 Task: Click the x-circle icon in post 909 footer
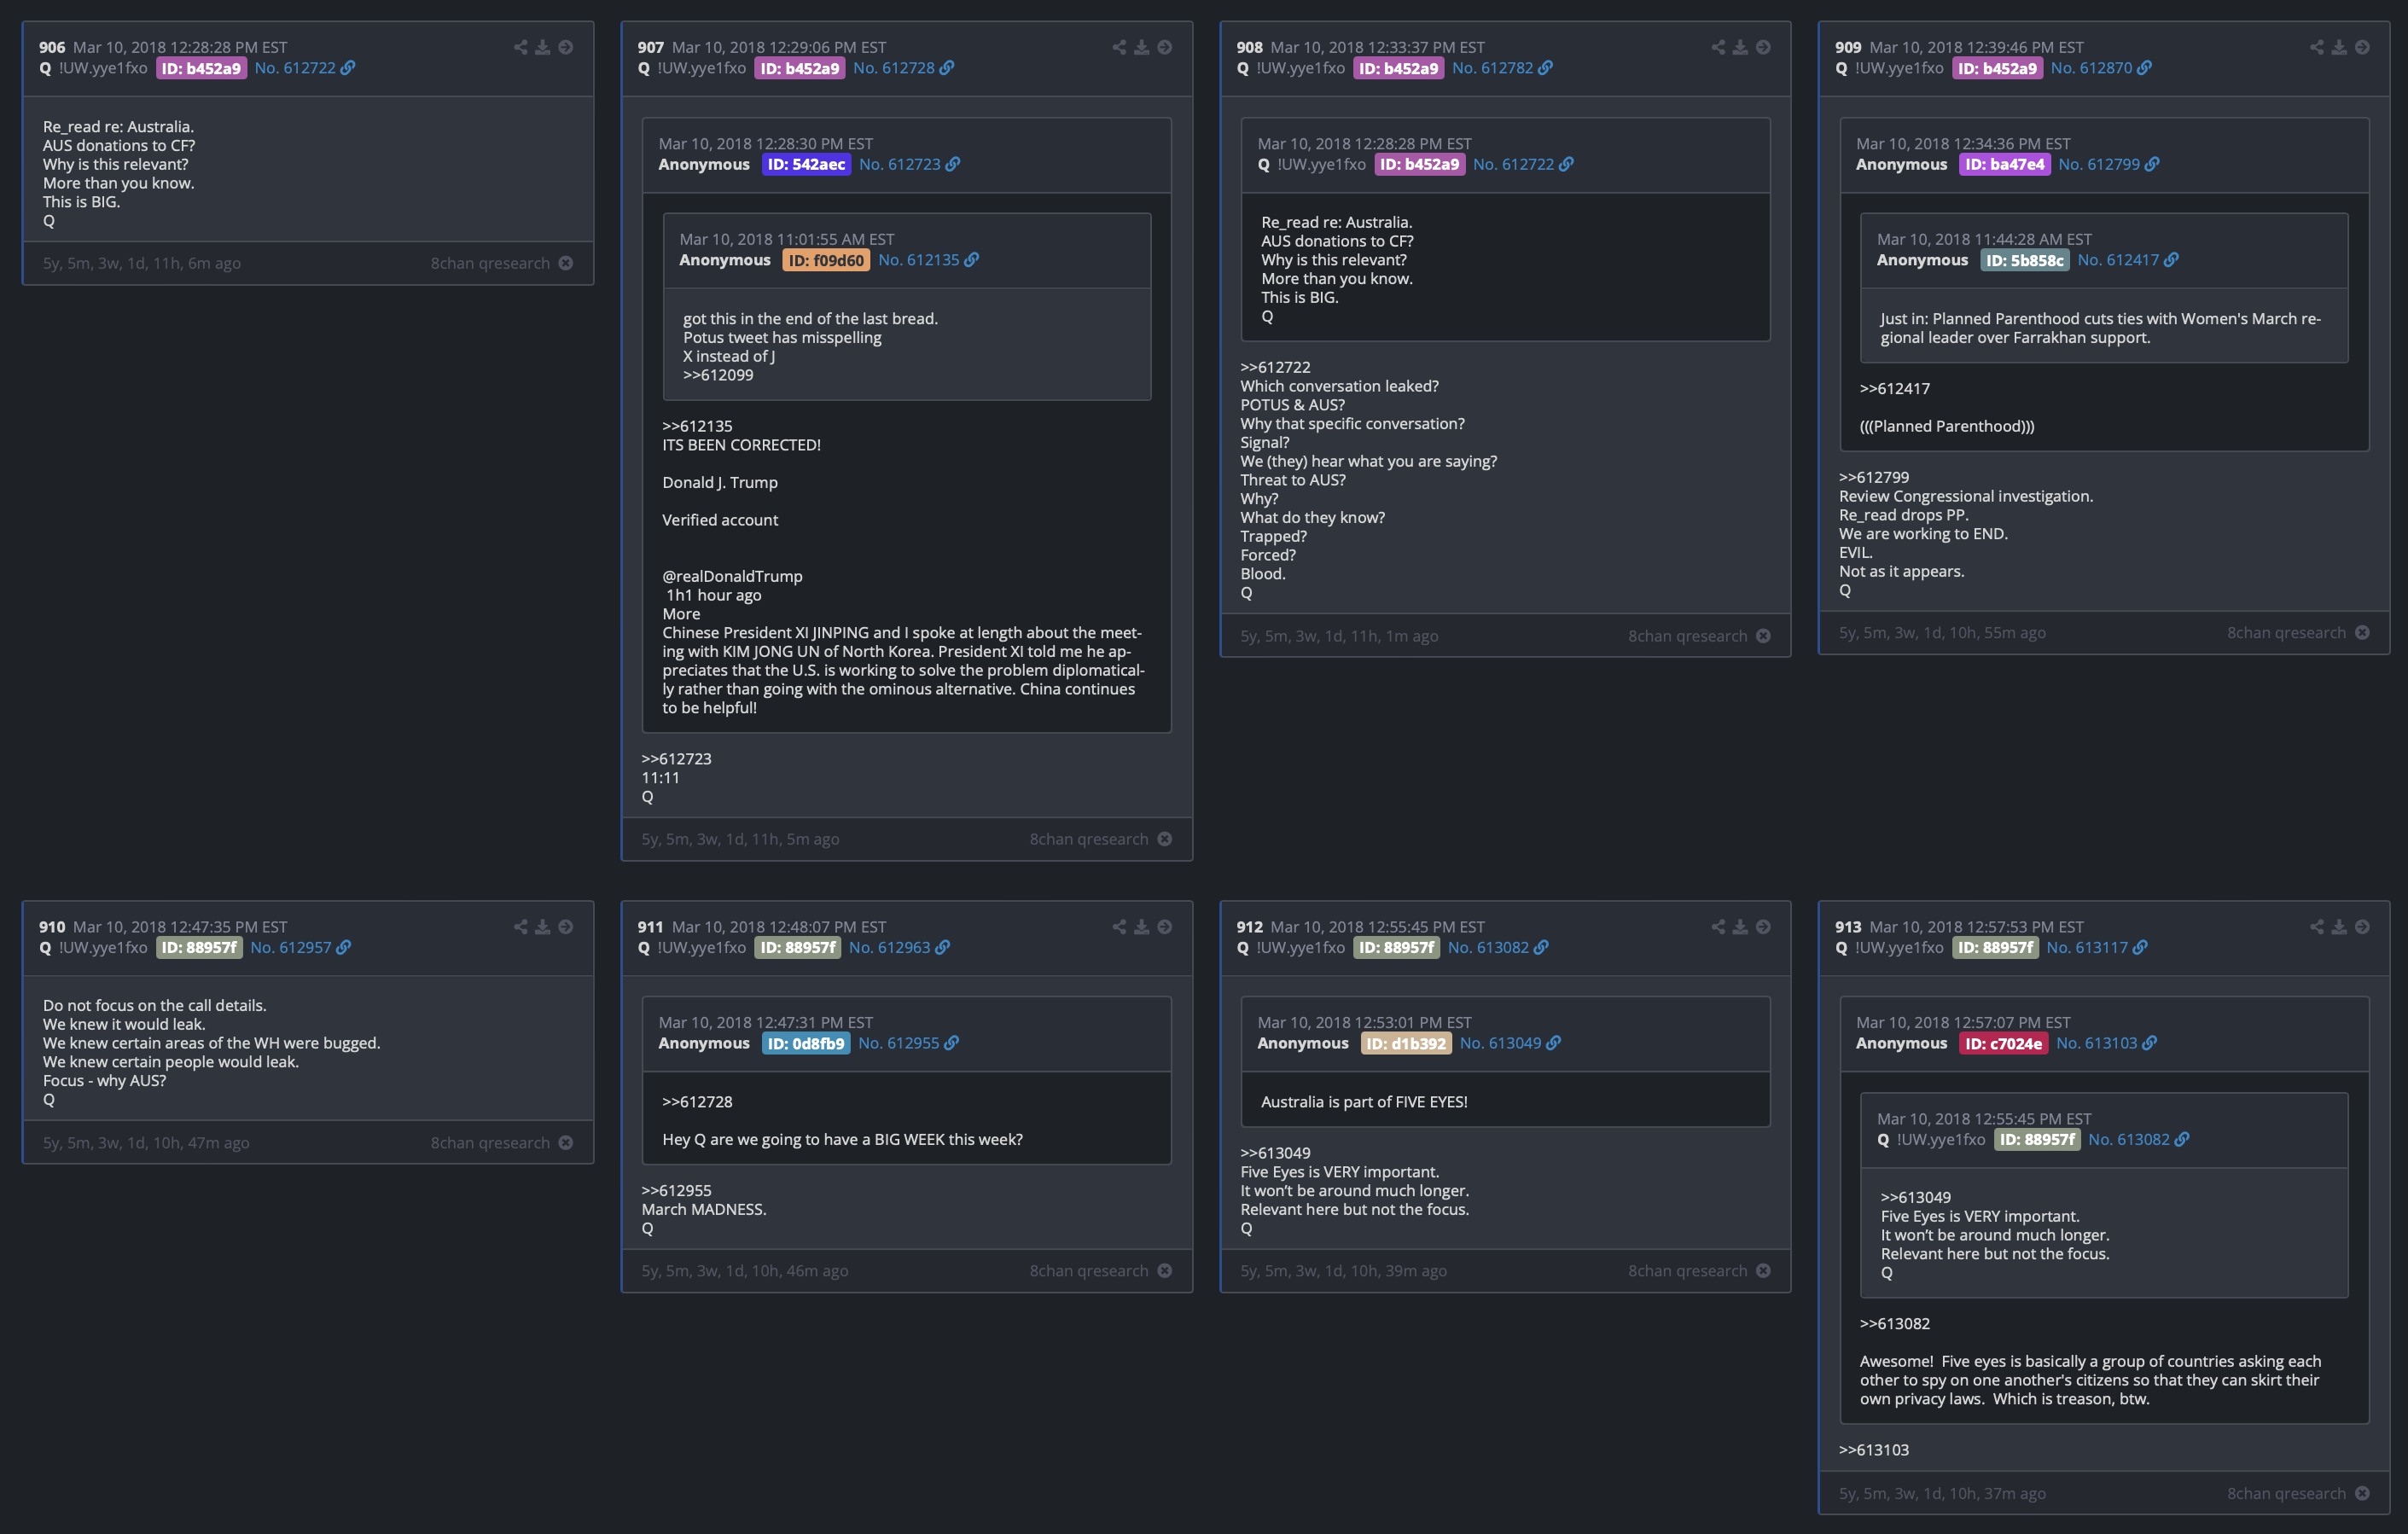(x=2363, y=633)
